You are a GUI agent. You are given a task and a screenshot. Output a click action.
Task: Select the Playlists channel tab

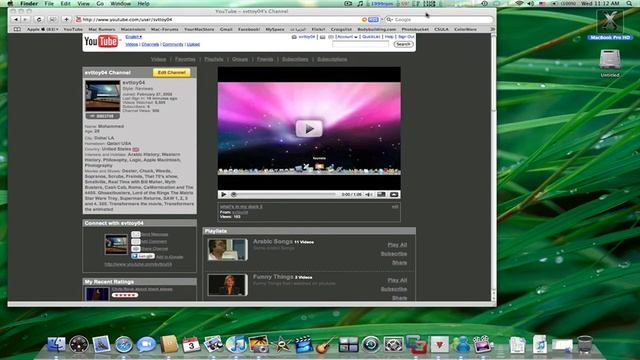pos(213,59)
